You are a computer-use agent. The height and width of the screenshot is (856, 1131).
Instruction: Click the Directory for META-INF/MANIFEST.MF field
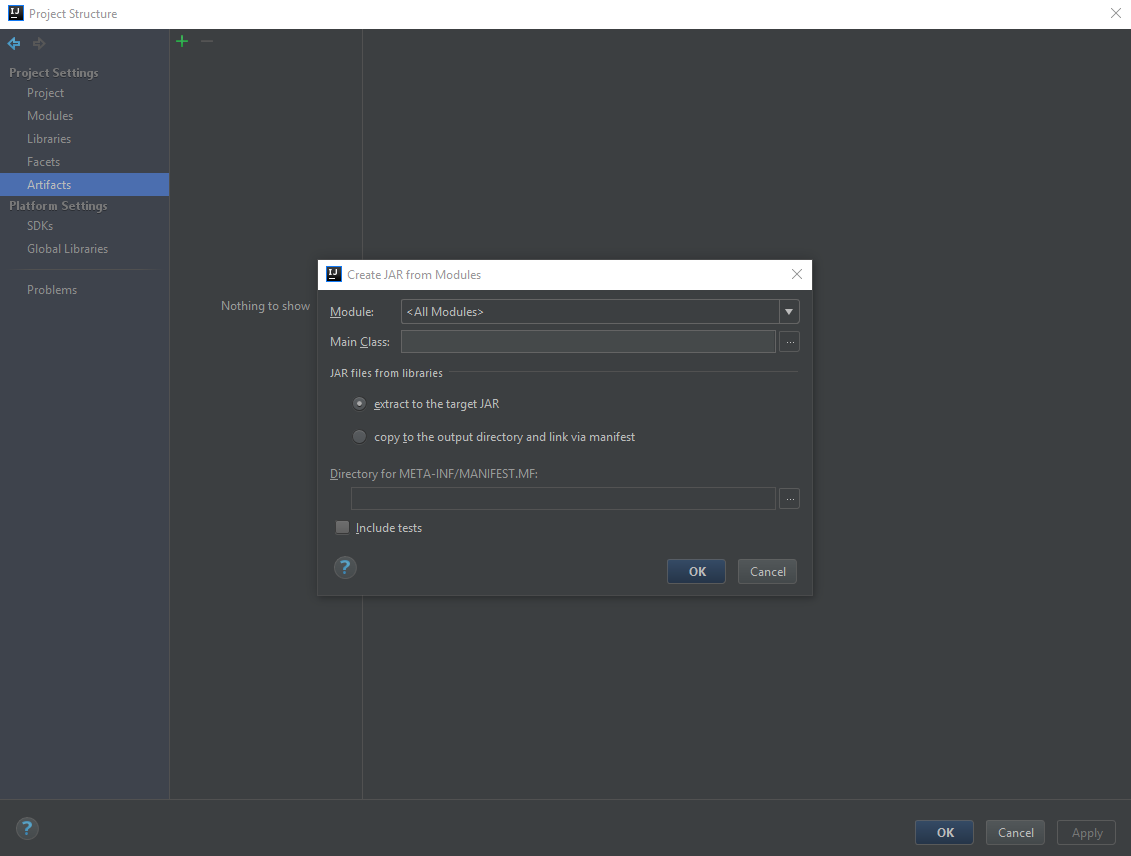[x=562, y=498]
